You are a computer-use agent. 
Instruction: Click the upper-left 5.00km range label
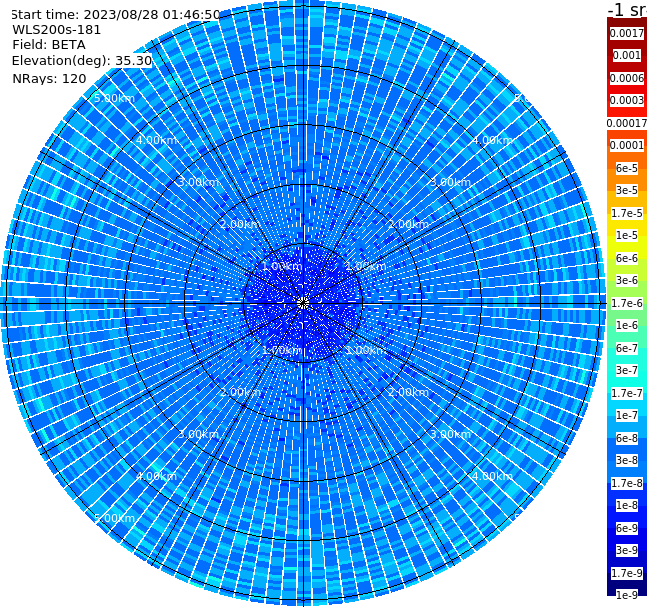114,98
